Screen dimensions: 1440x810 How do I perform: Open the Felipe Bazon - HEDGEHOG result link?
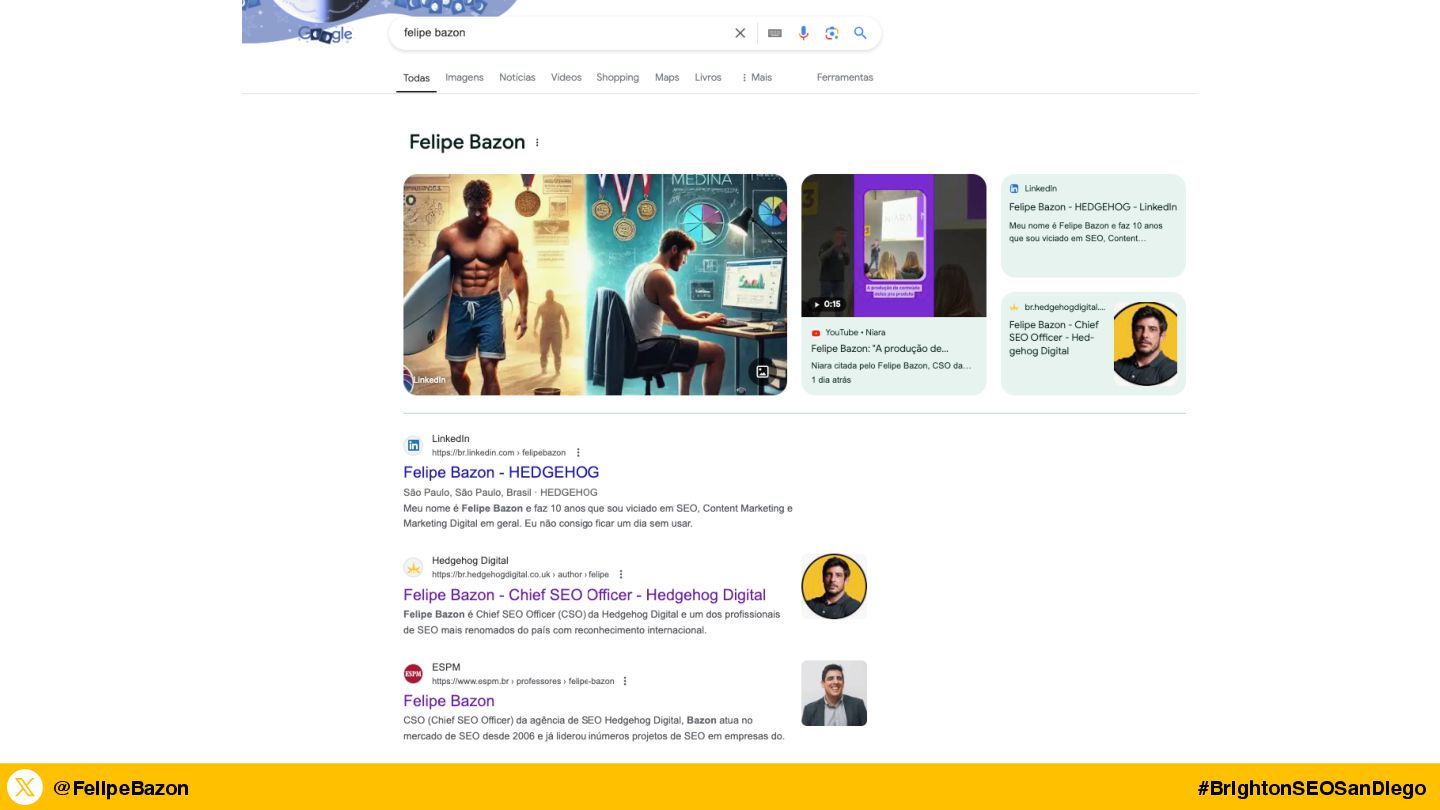(501, 472)
